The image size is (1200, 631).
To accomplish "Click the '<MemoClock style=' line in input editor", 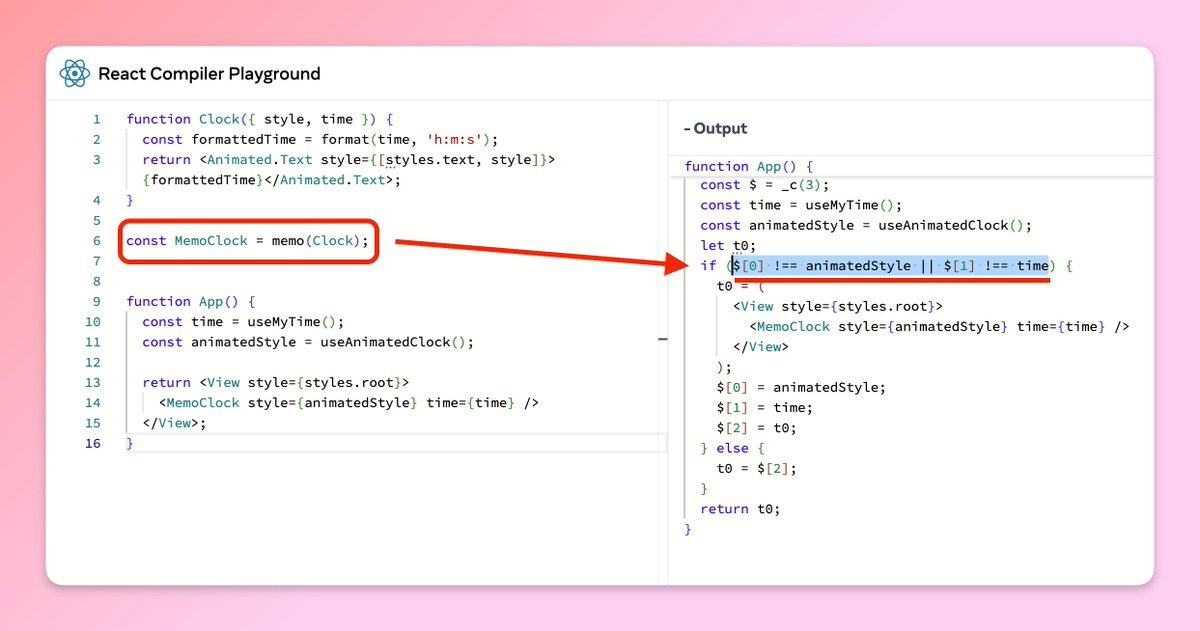I will pos(349,403).
